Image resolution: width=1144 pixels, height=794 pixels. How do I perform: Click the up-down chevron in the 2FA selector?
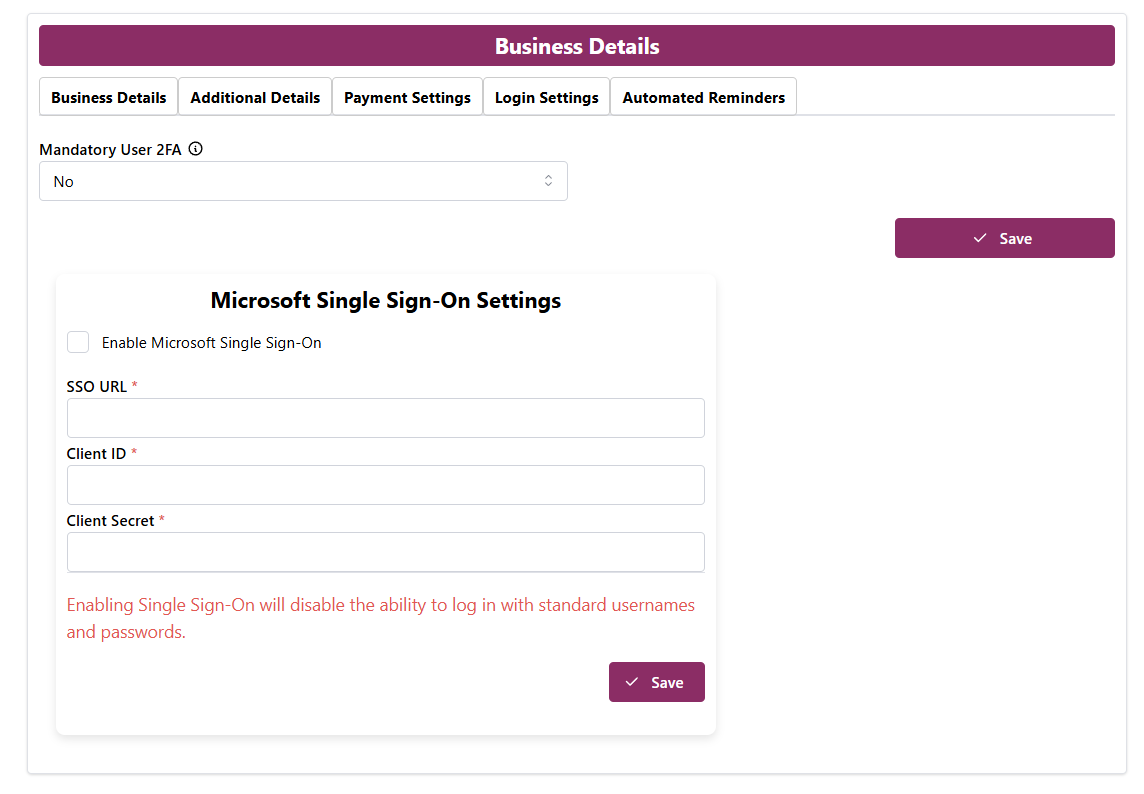click(x=548, y=181)
